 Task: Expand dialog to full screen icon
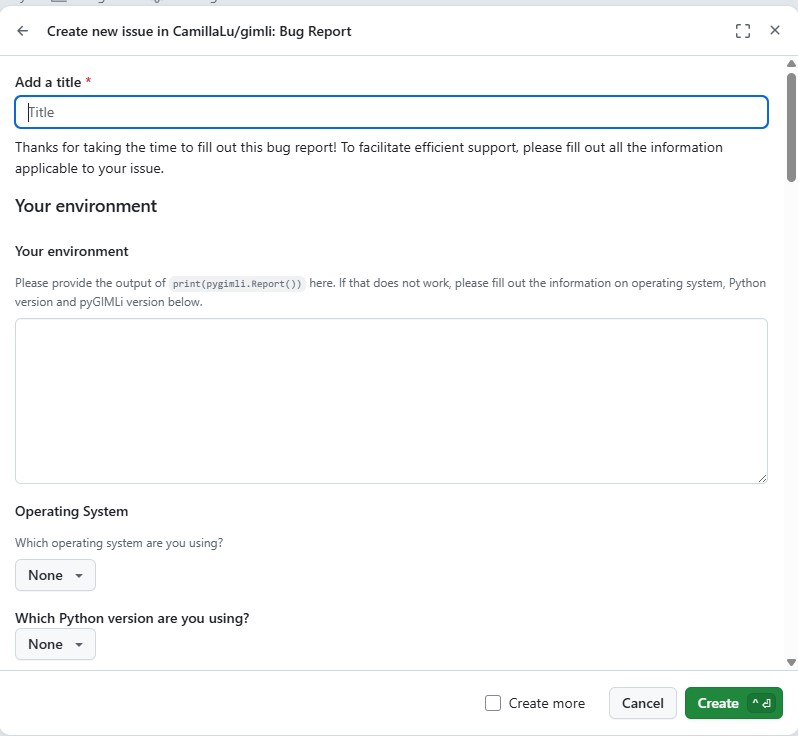[x=743, y=31]
